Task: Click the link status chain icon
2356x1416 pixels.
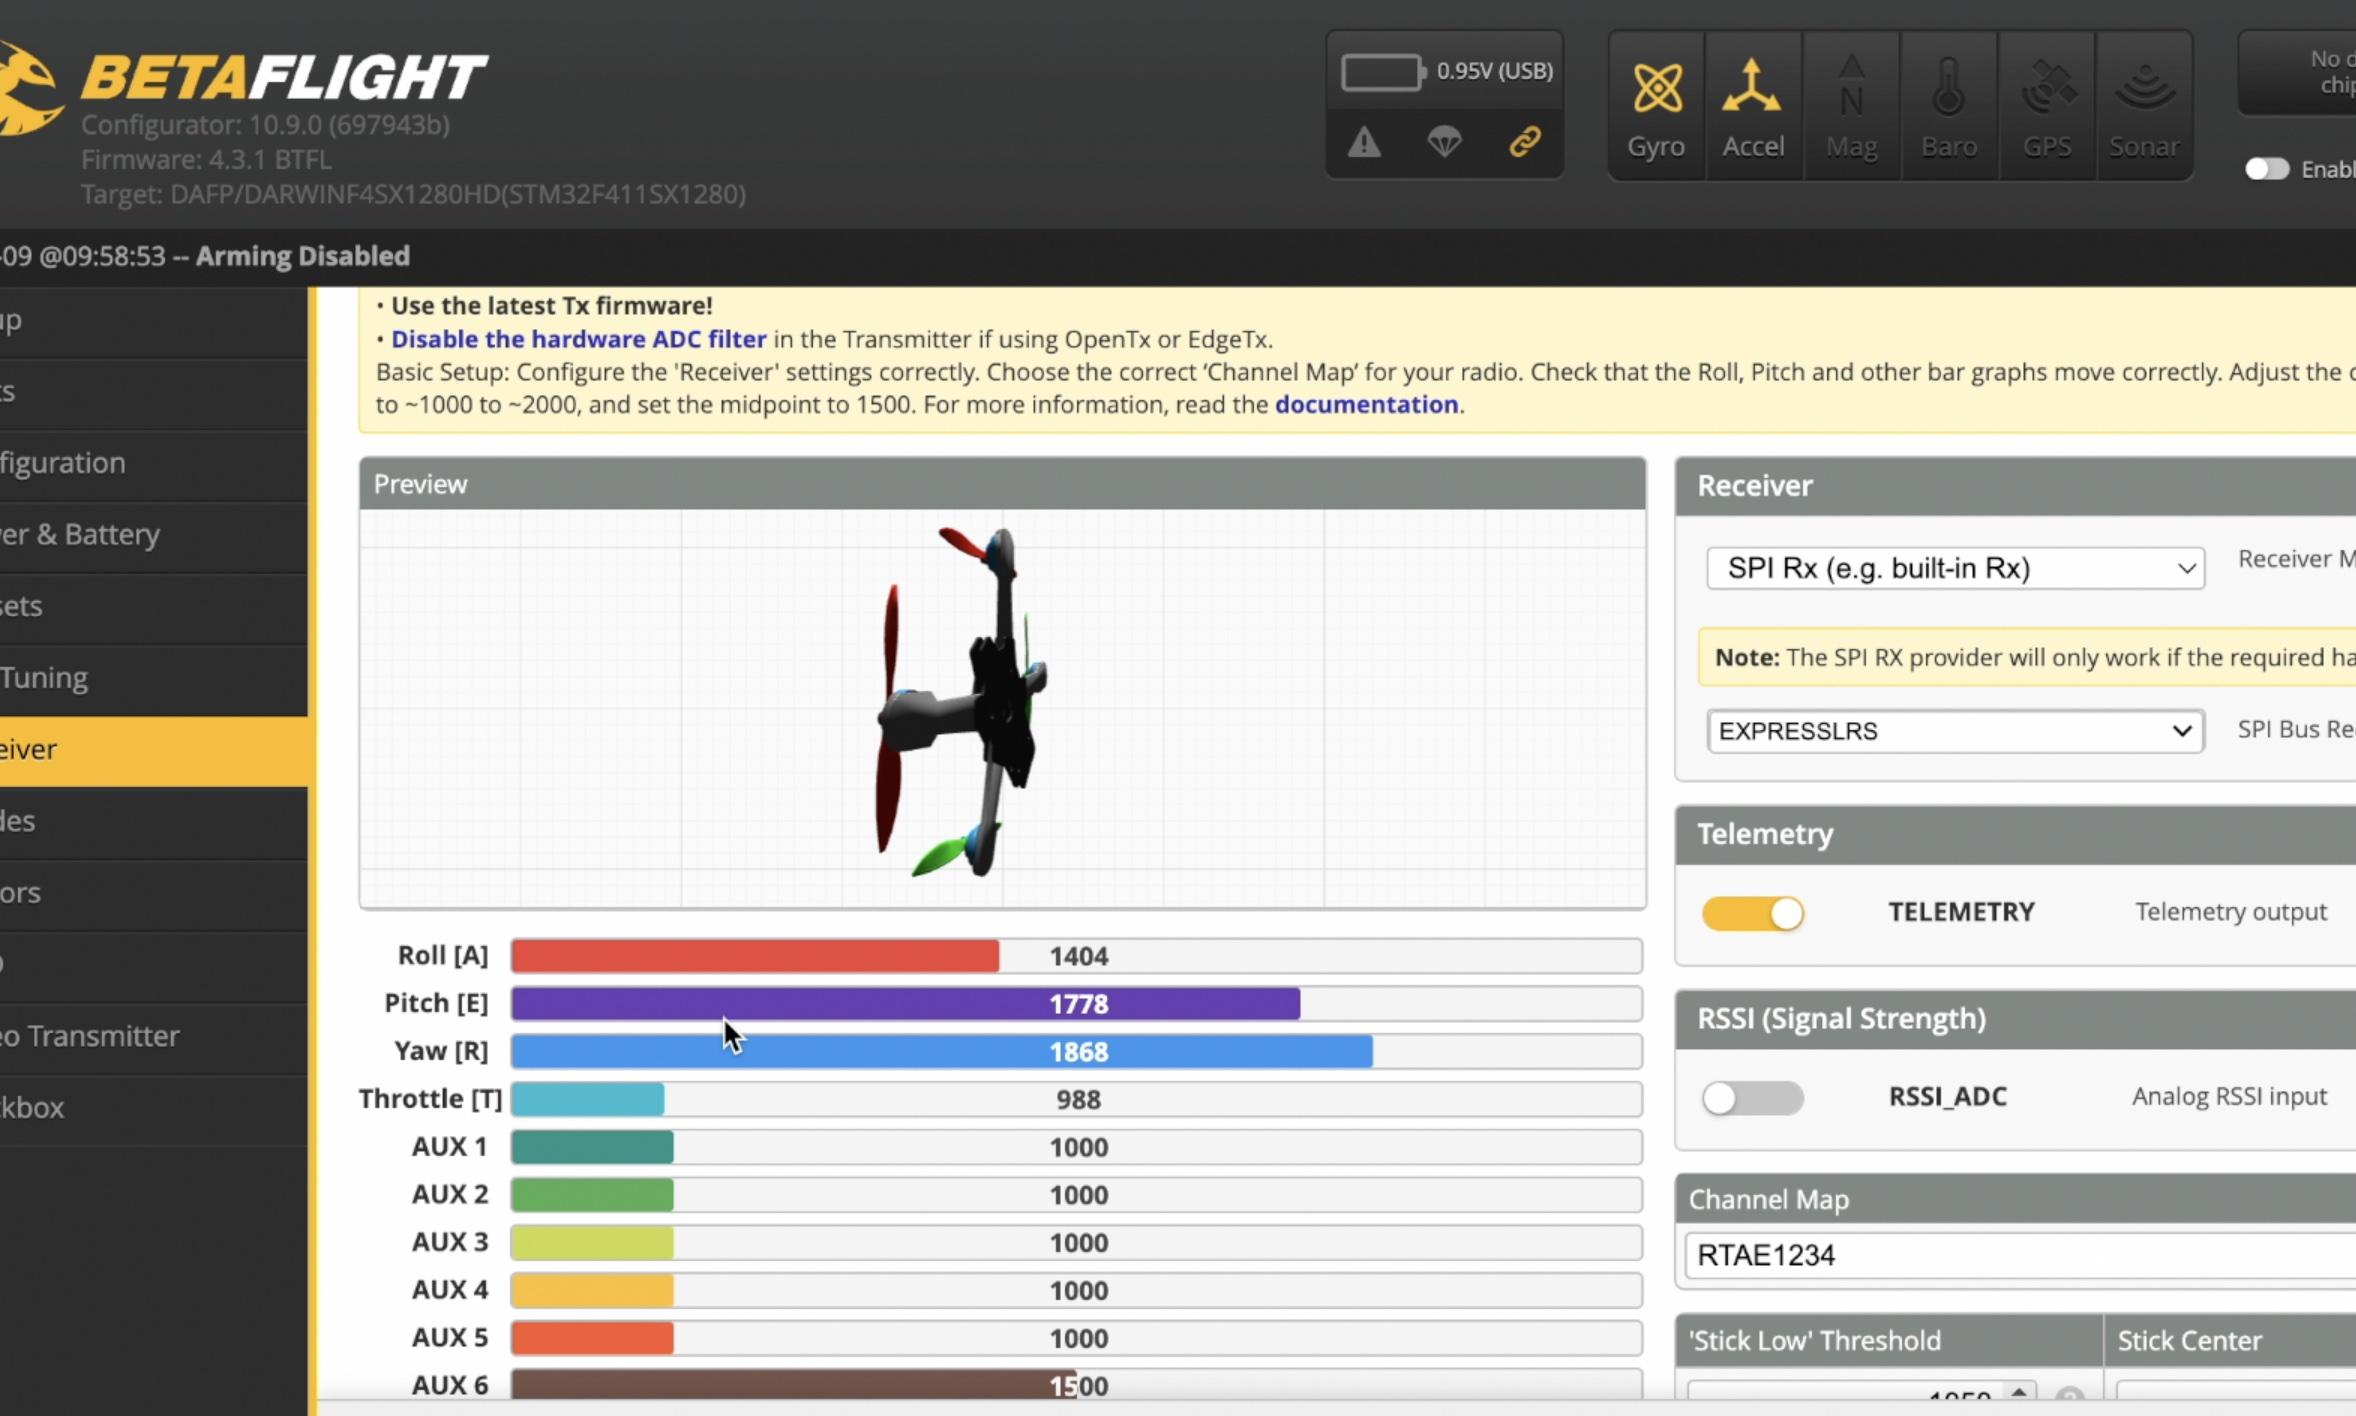Action: coord(1524,143)
